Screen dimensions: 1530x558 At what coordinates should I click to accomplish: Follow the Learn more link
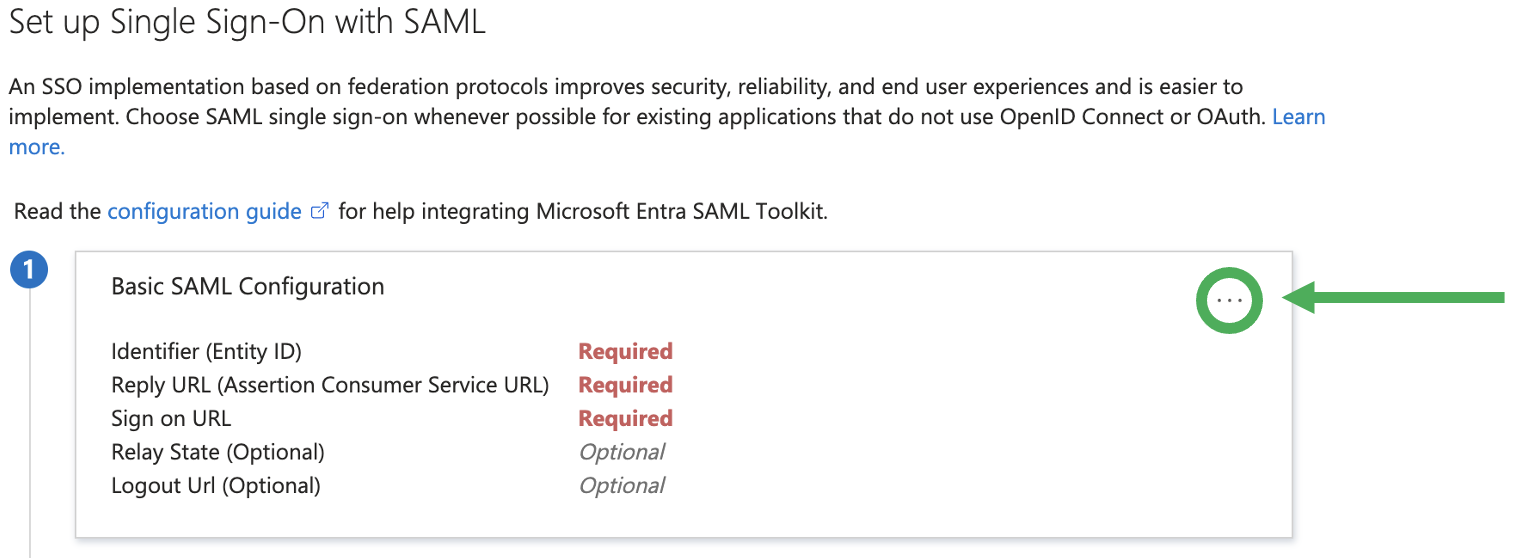(1298, 117)
